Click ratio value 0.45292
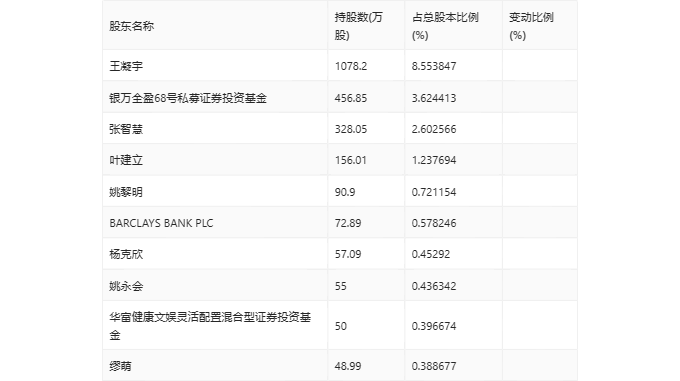This screenshot has width=680, height=381. pyautogui.click(x=431, y=254)
